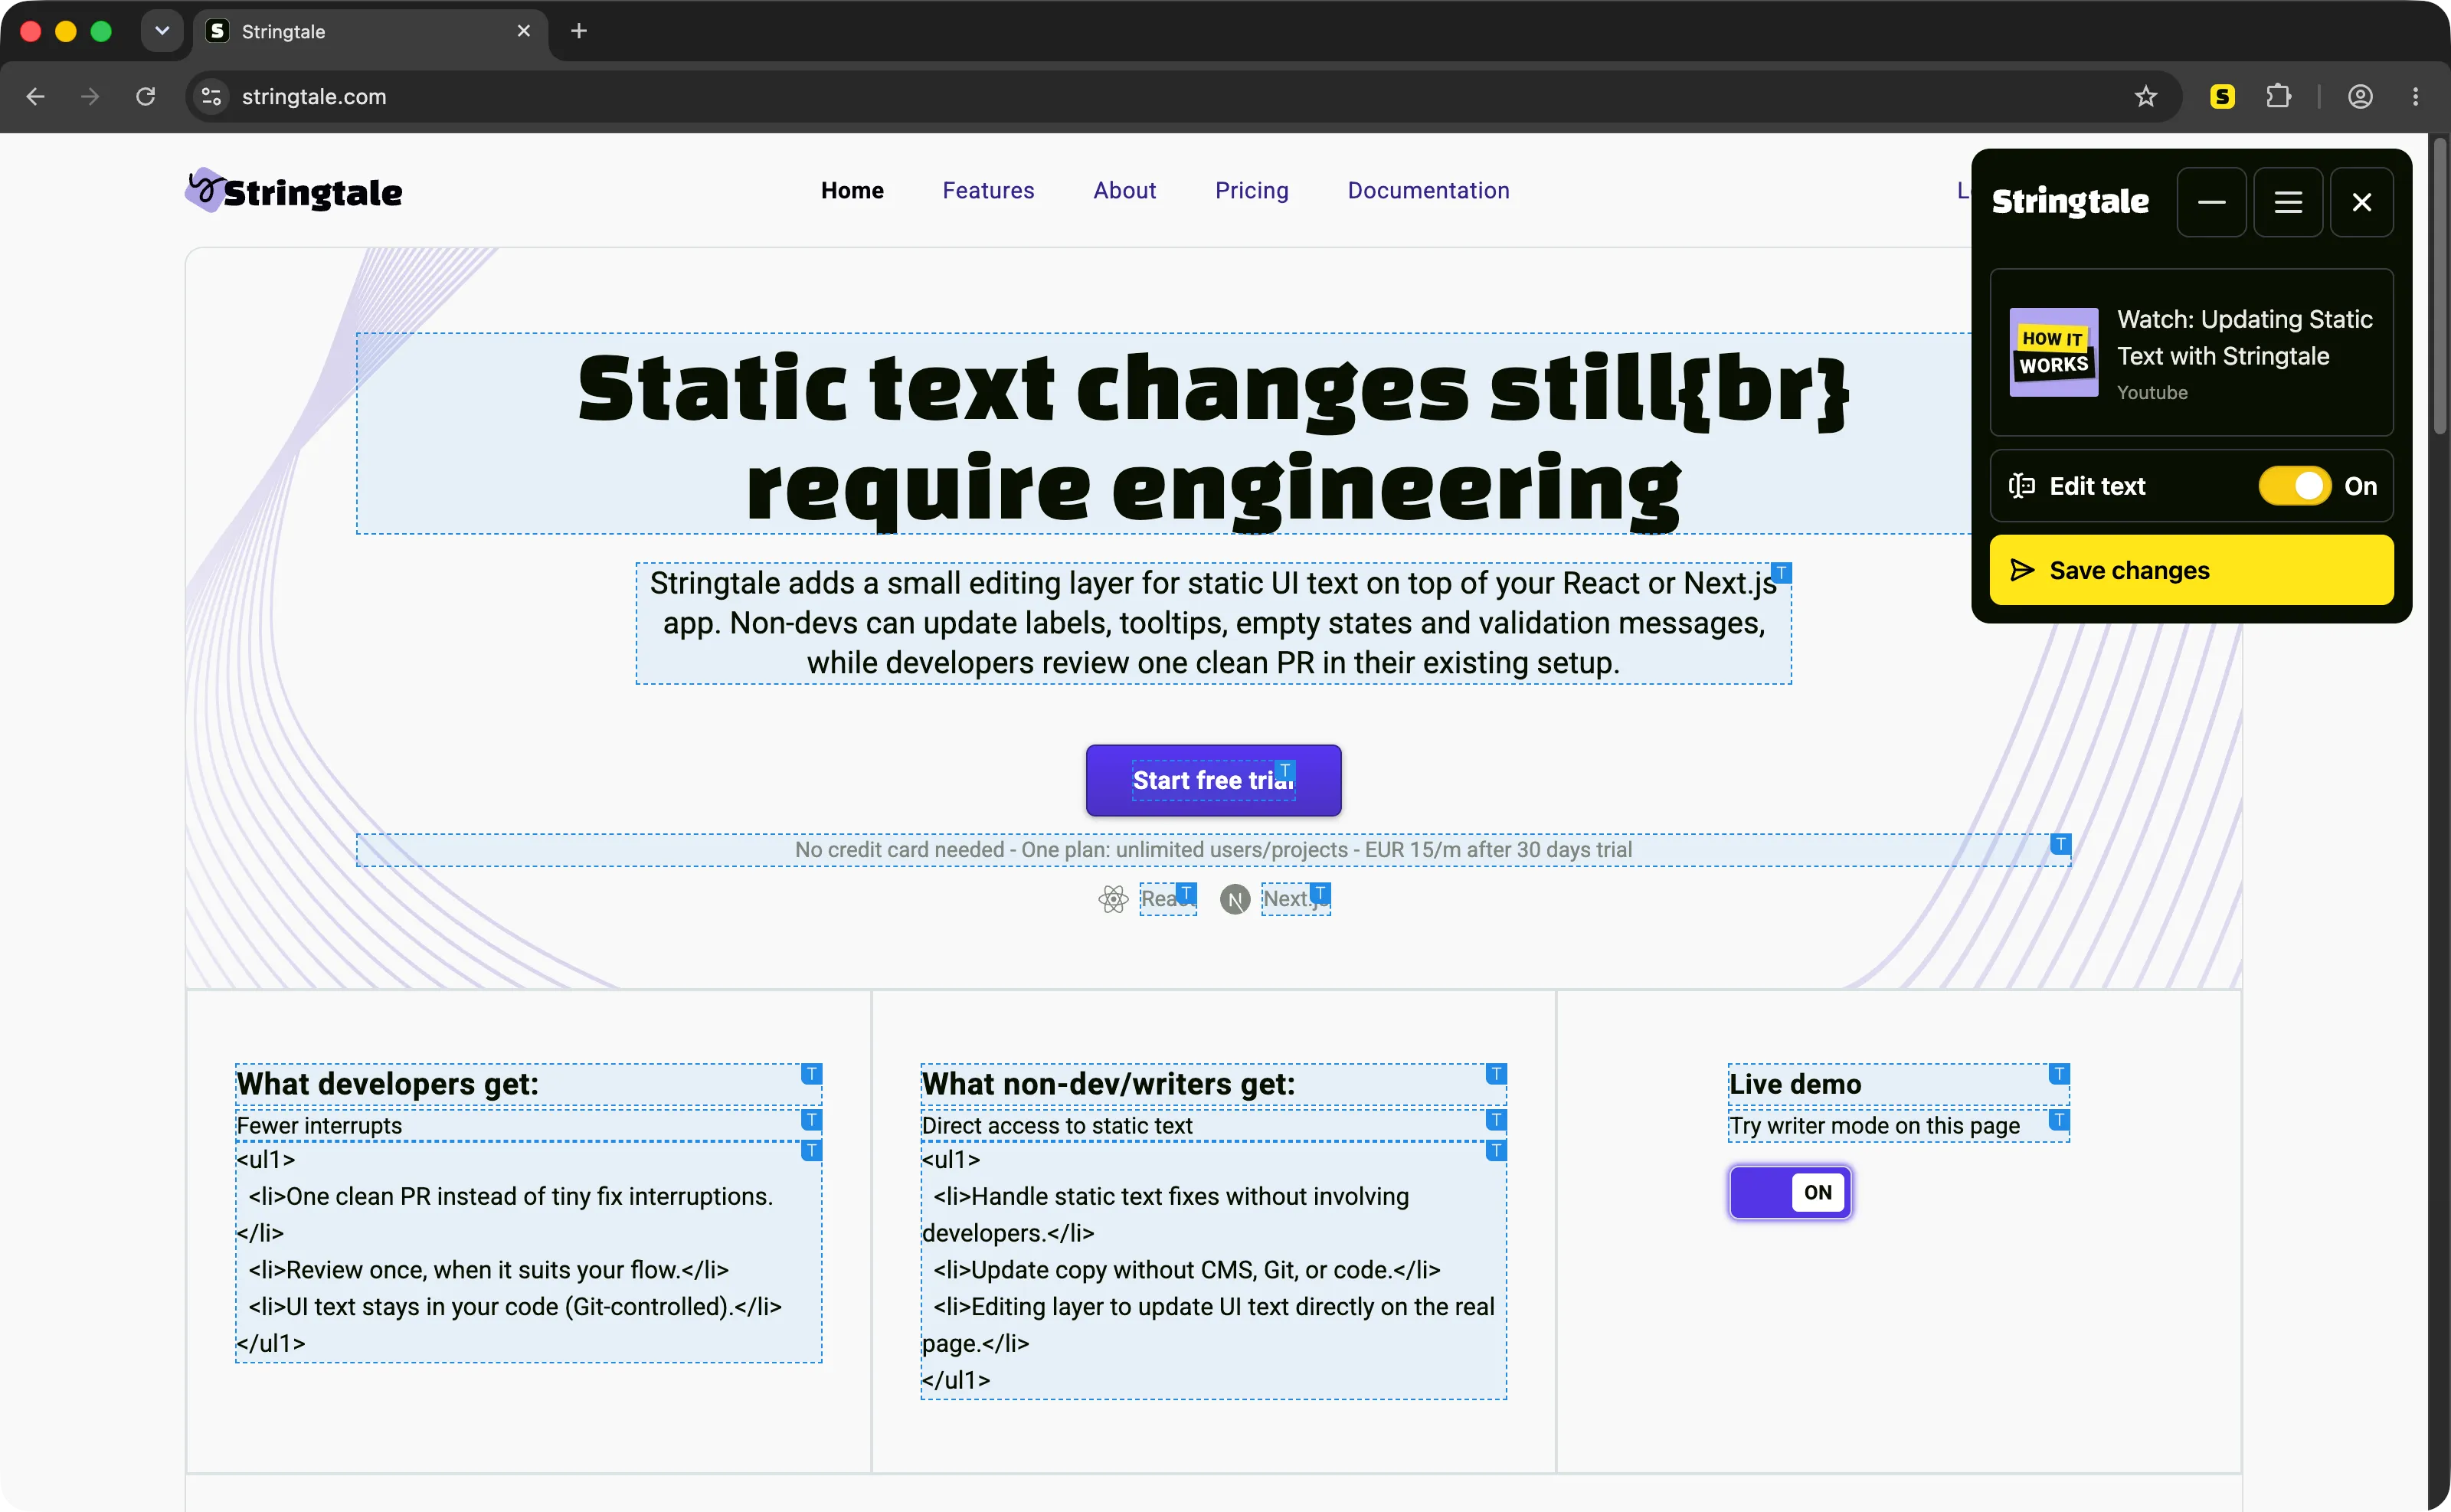Click T marker on Direct access to static text
Viewport: 2451px width, 1512px height.
[x=1496, y=1119]
